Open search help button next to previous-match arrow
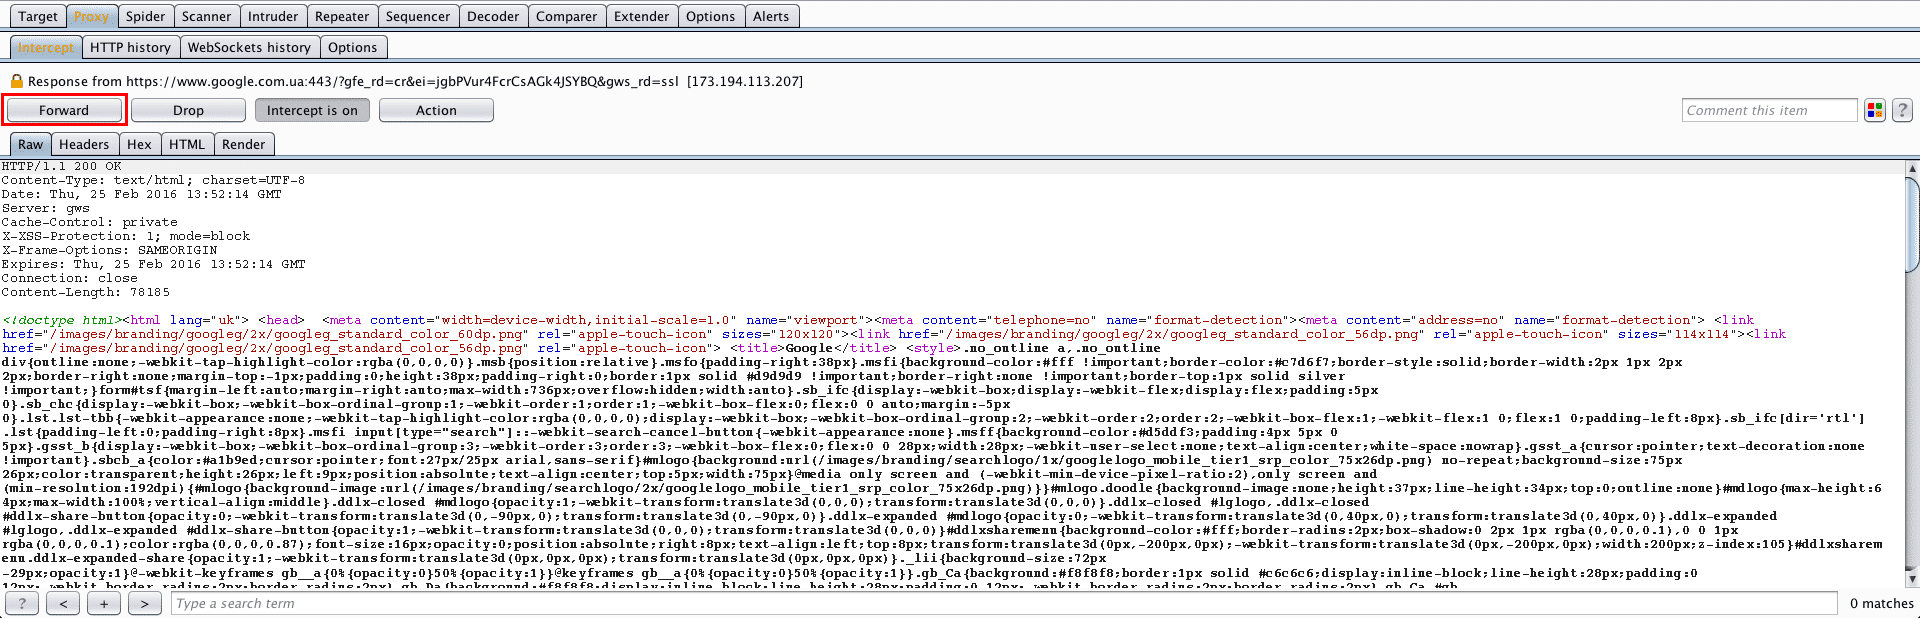1920x618 pixels. tap(22, 603)
